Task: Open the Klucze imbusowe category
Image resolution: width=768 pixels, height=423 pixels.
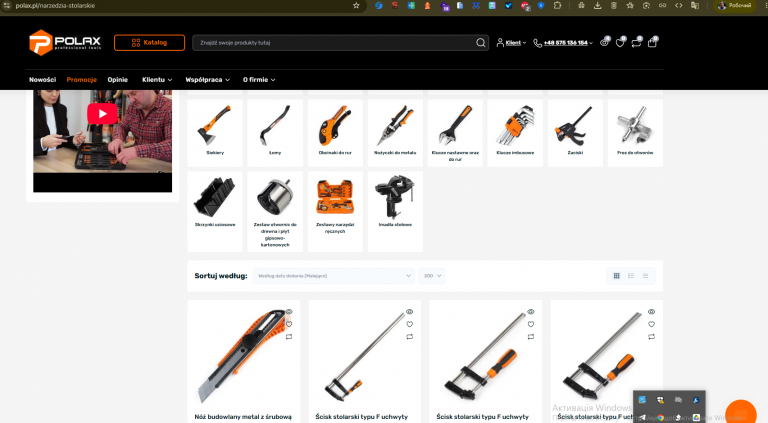Action: 515,133
